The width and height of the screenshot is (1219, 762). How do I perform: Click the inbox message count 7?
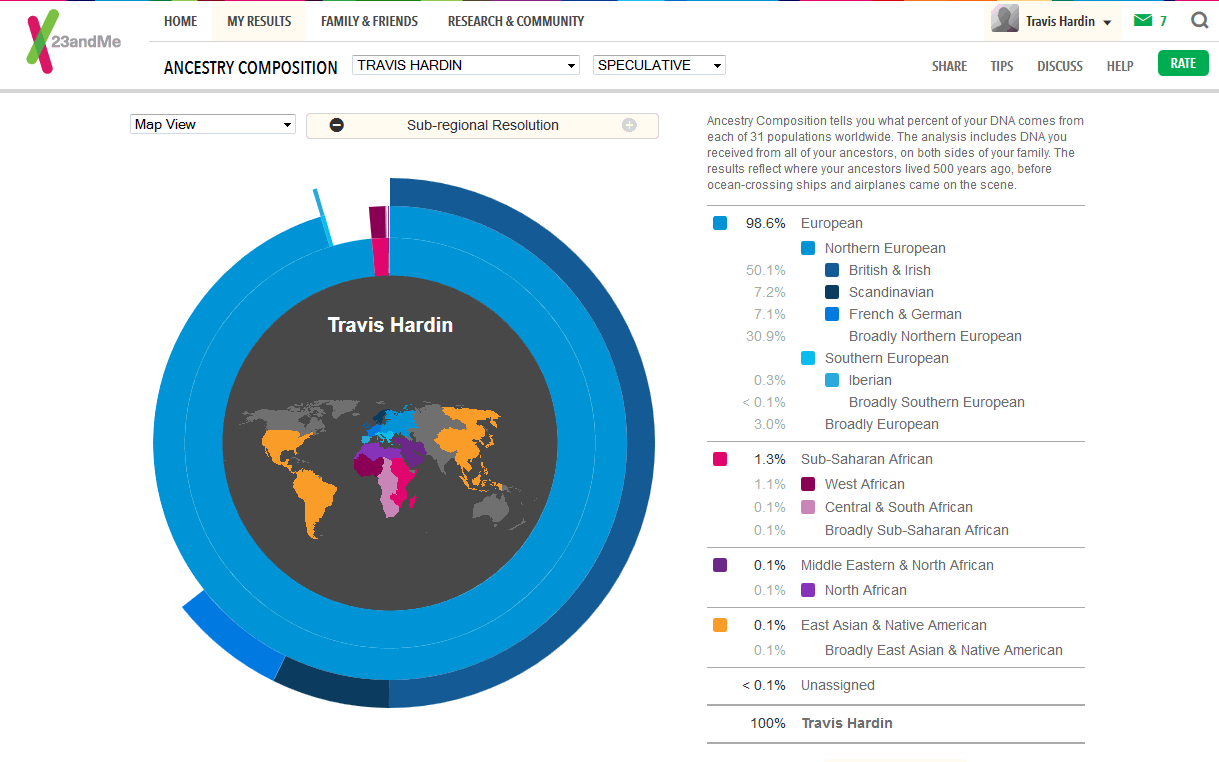click(1163, 21)
